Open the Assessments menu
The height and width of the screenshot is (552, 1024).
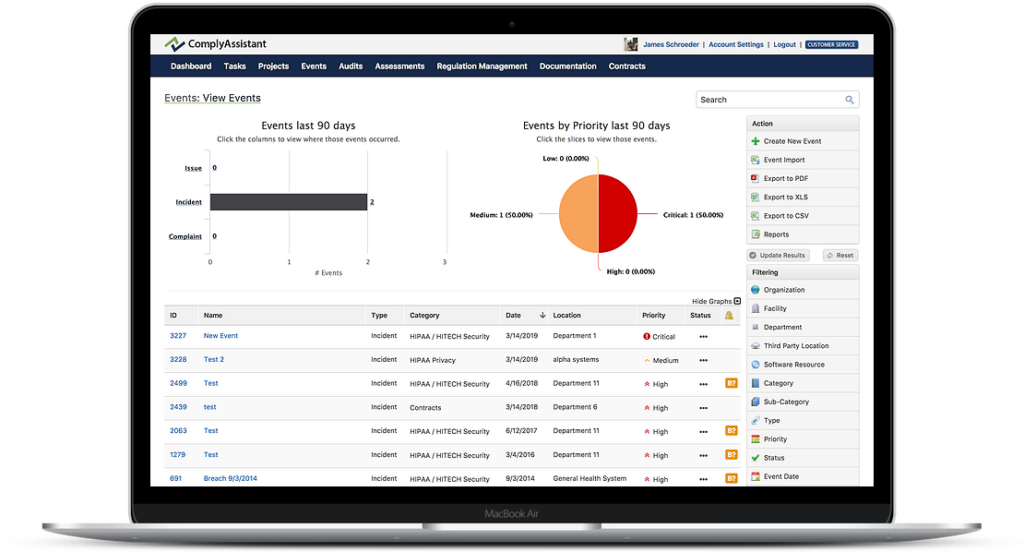coord(399,67)
